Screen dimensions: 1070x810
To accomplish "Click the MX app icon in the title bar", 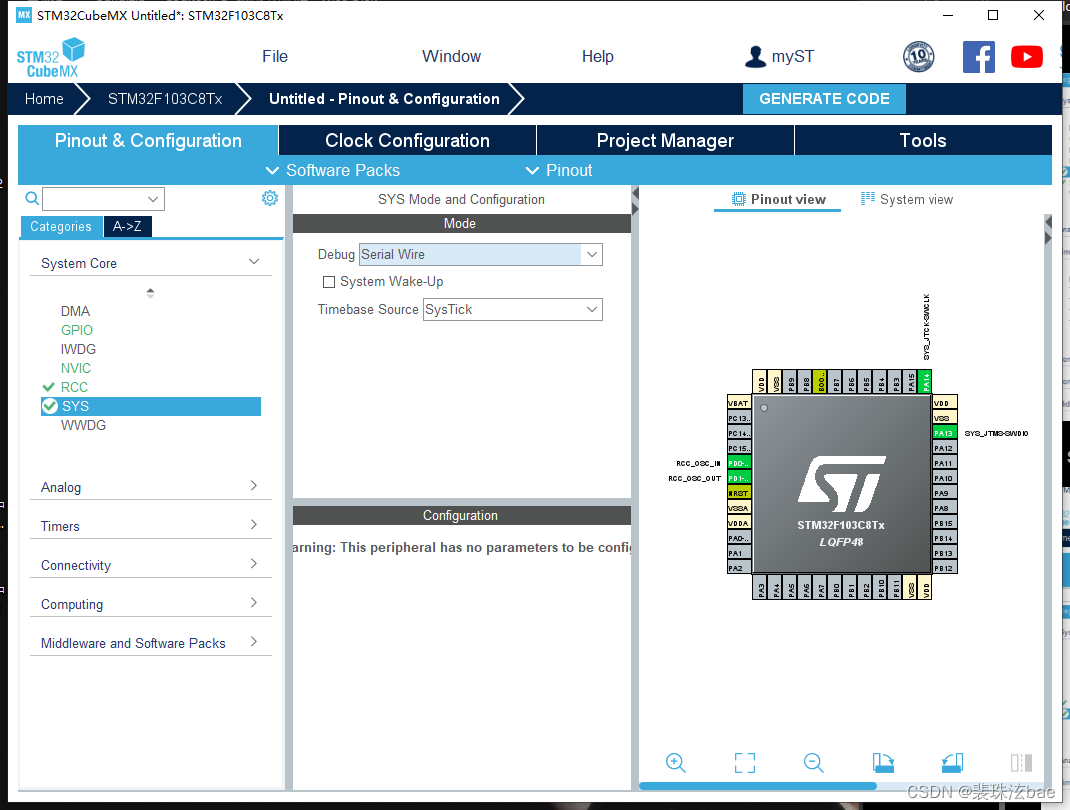I will [x=24, y=15].
